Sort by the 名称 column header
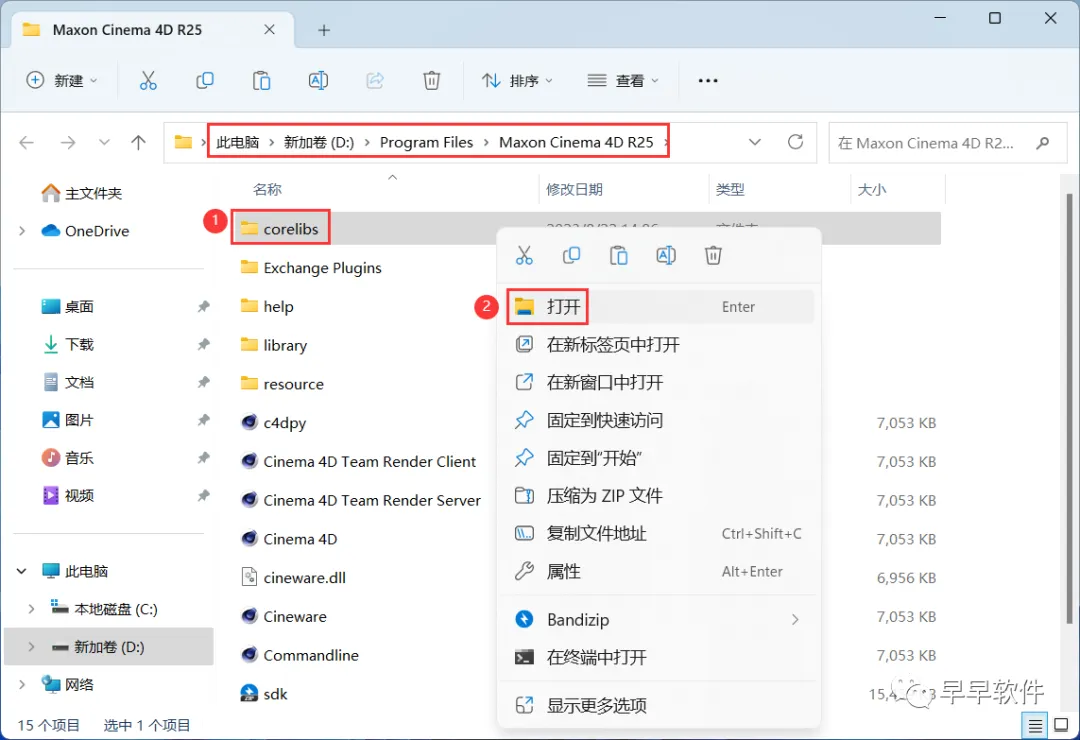This screenshot has width=1080, height=740. pos(267,189)
